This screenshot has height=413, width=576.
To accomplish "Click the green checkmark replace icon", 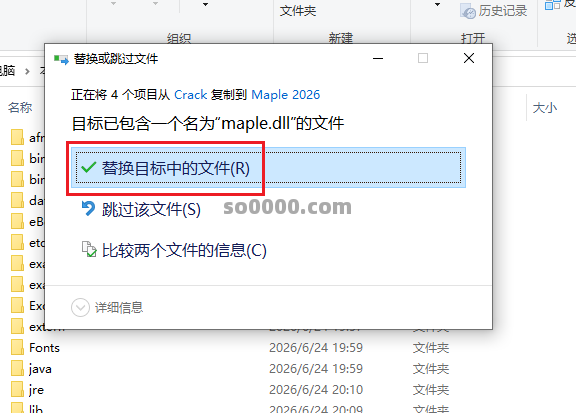I will point(89,168).
